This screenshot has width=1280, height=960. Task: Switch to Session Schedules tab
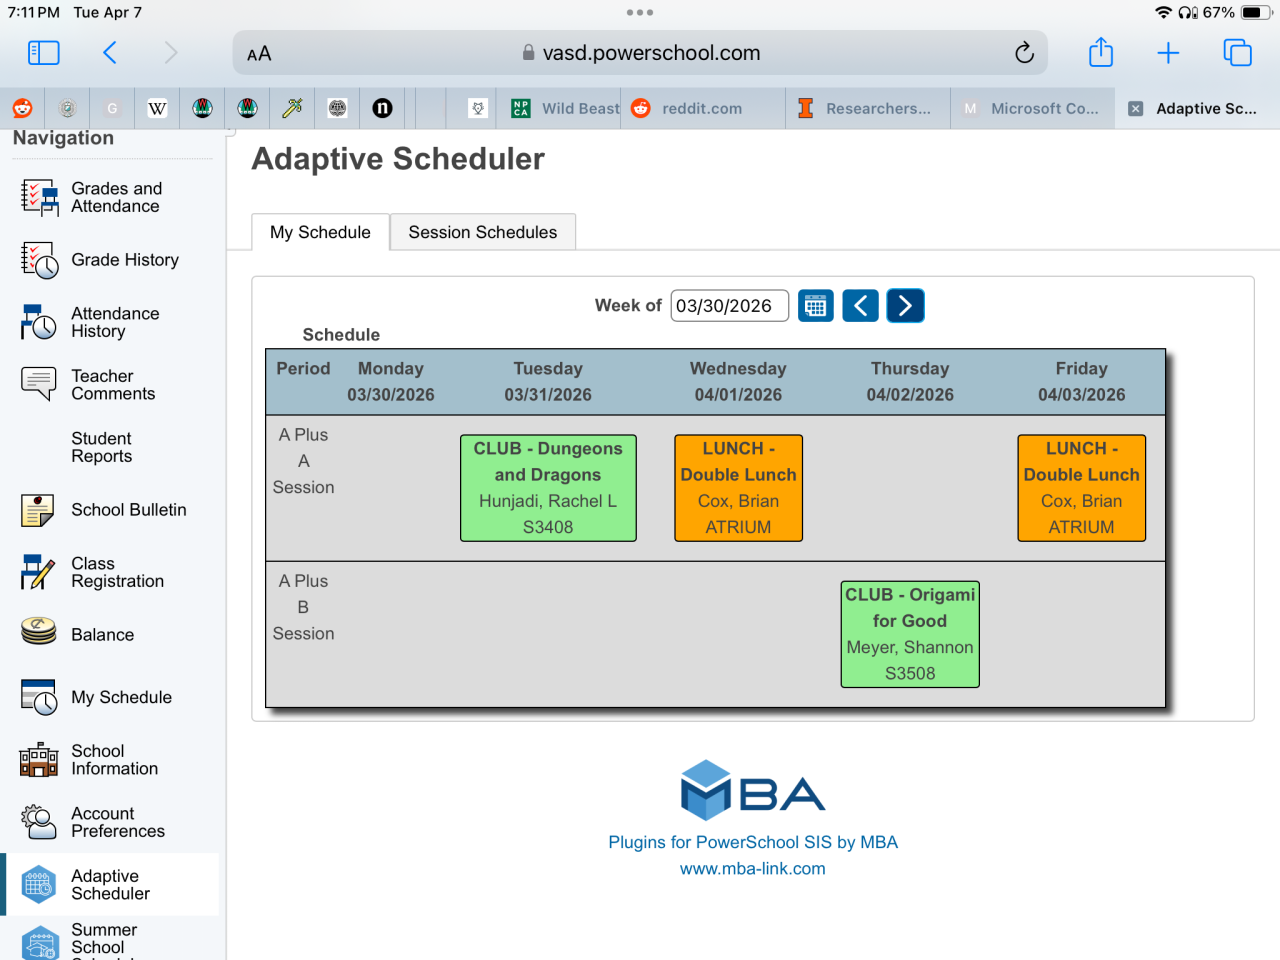[x=482, y=232]
